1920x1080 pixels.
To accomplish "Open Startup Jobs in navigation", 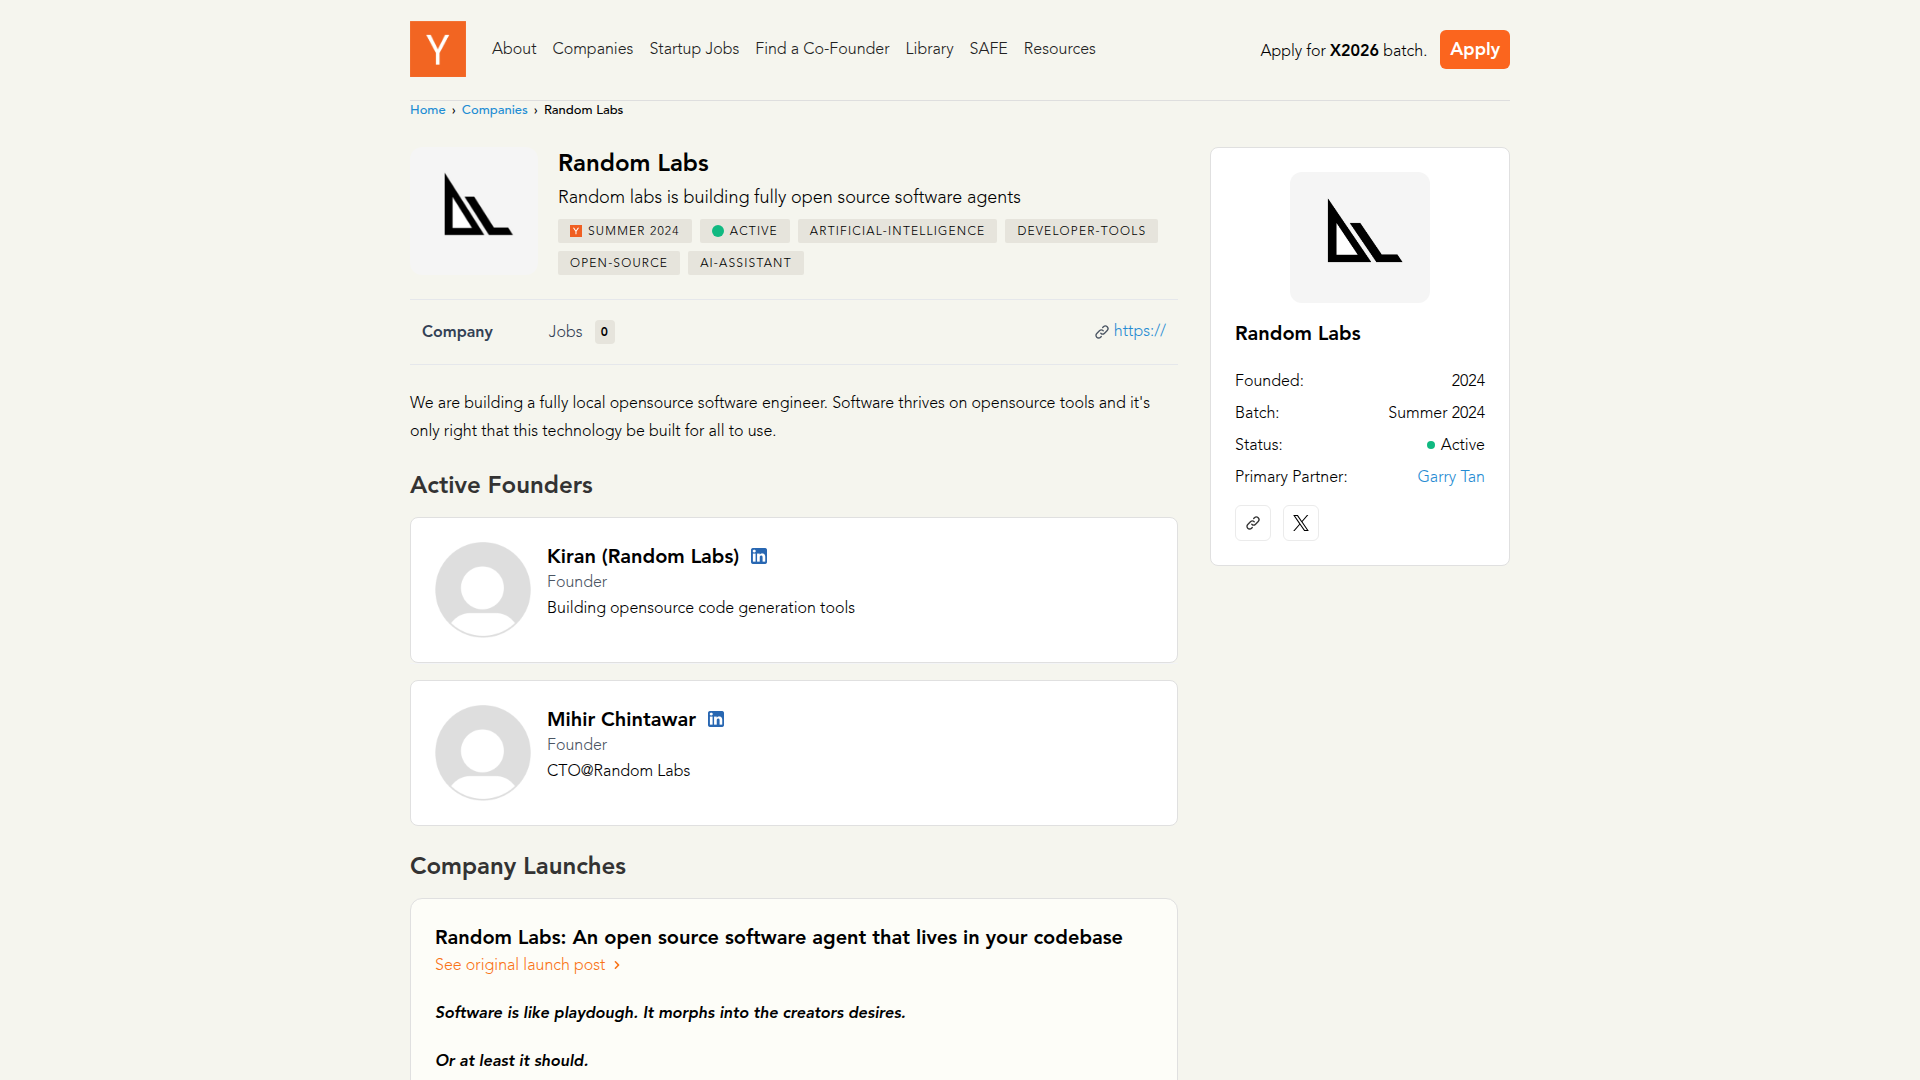I will (x=694, y=48).
